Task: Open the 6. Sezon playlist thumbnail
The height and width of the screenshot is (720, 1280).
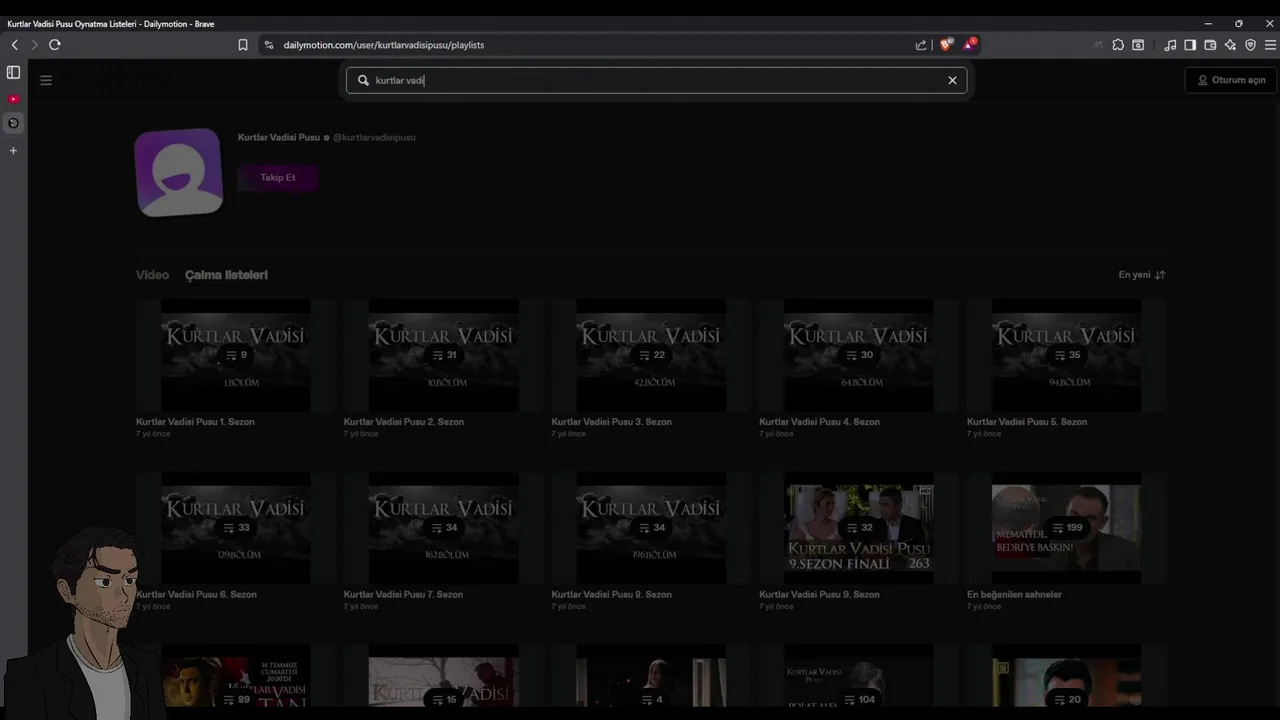Action: [x=235, y=528]
